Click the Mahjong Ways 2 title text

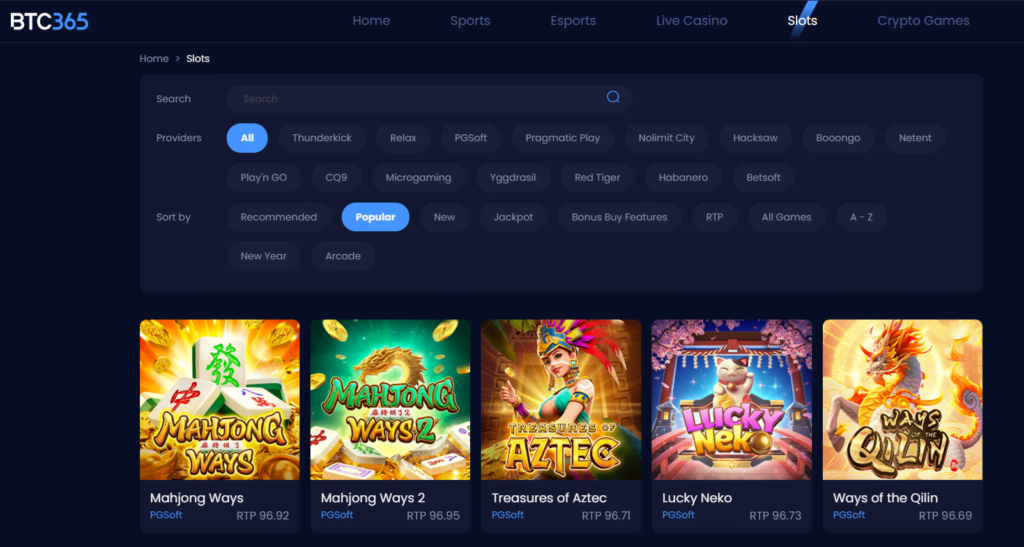point(373,498)
